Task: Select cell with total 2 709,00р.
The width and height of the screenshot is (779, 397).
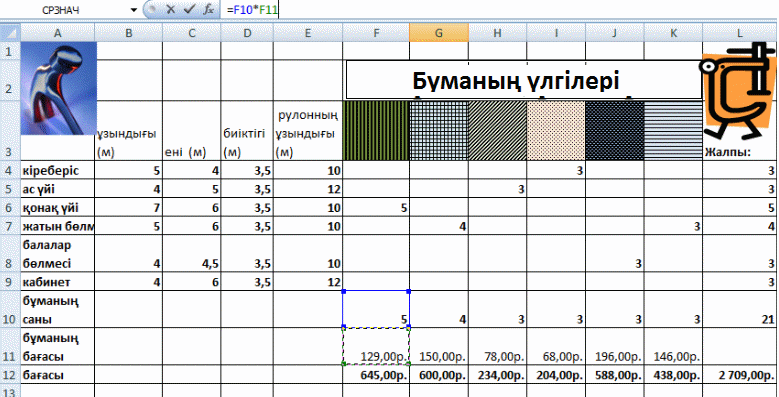Action: pyautogui.click(x=740, y=376)
